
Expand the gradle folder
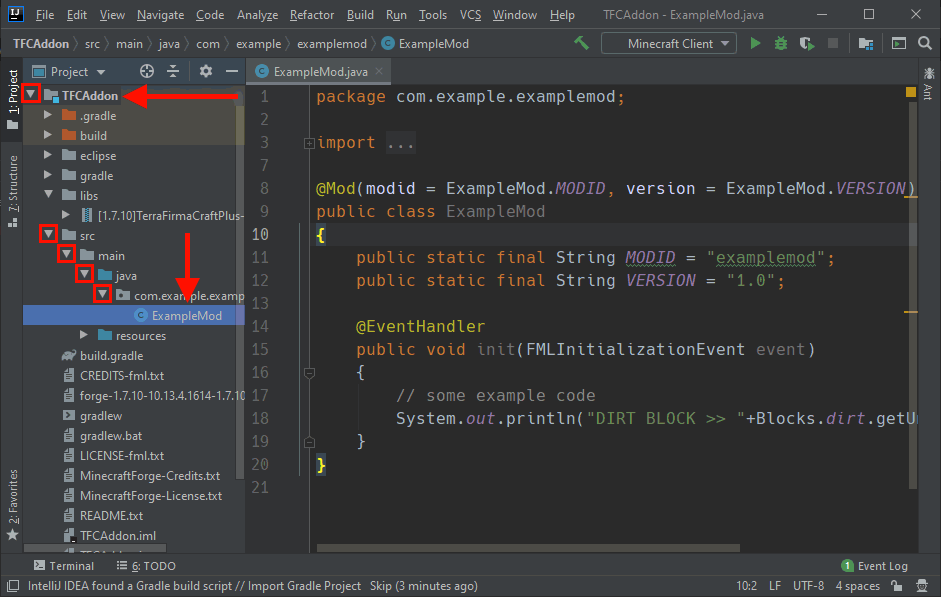point(48,175)
